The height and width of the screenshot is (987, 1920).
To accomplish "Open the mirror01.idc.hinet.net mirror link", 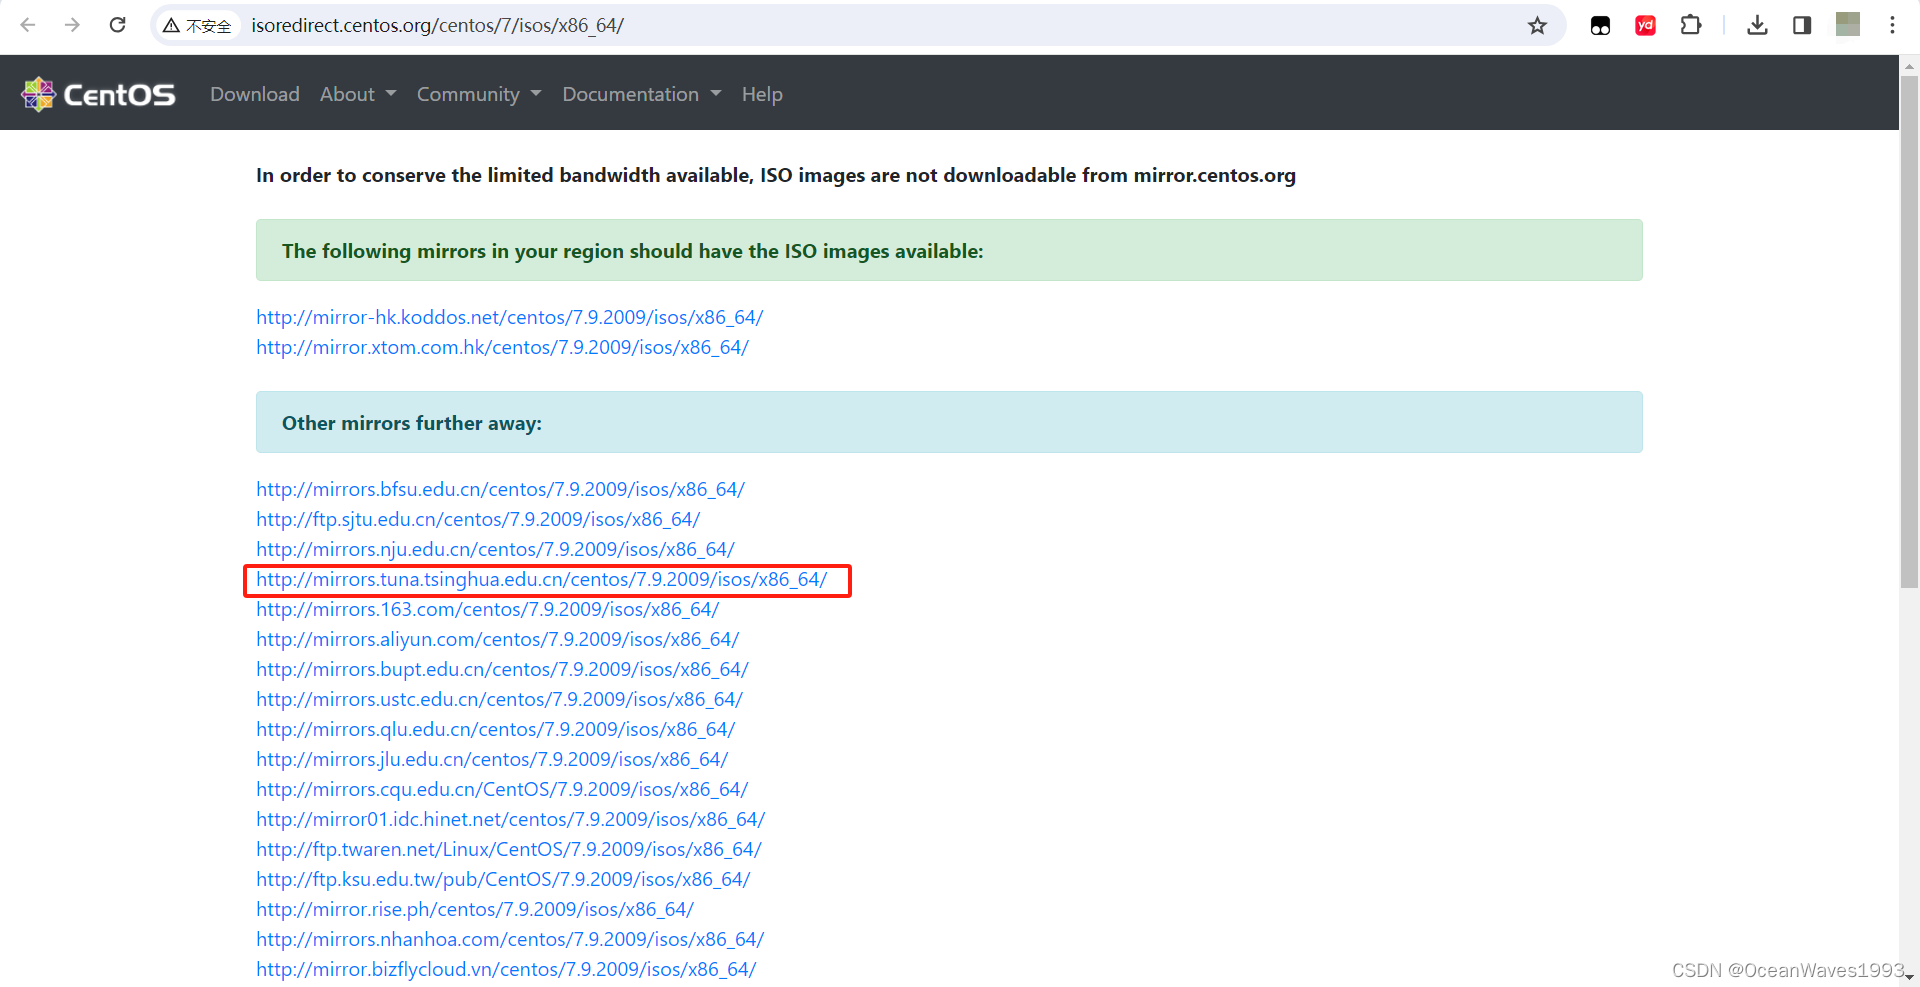I will pos(510,819).
